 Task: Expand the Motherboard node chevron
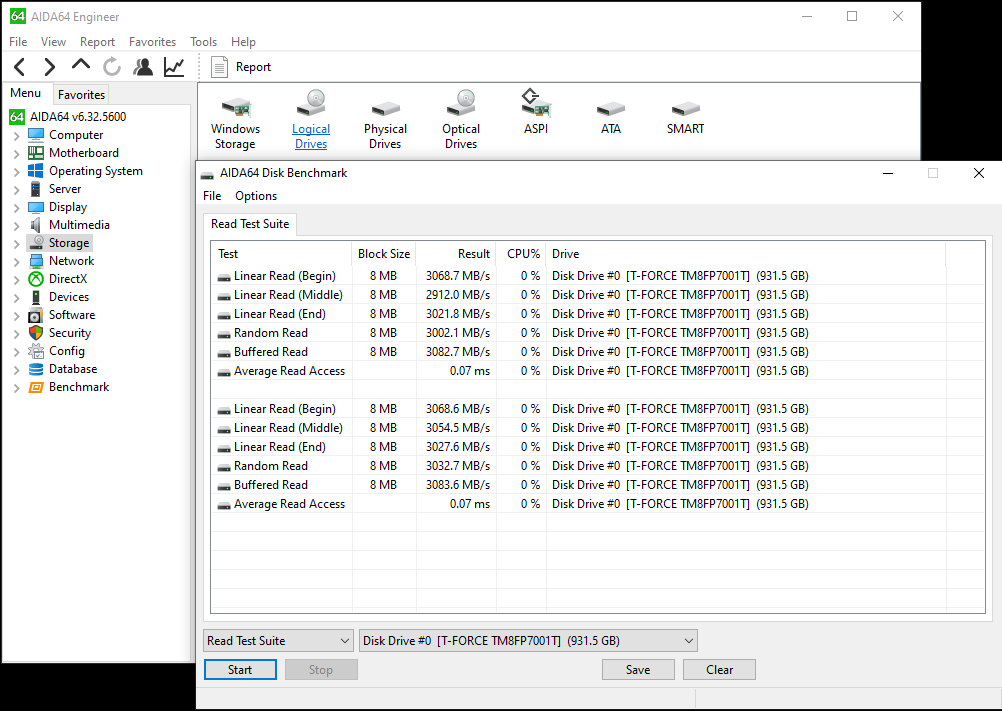[17, 153]
